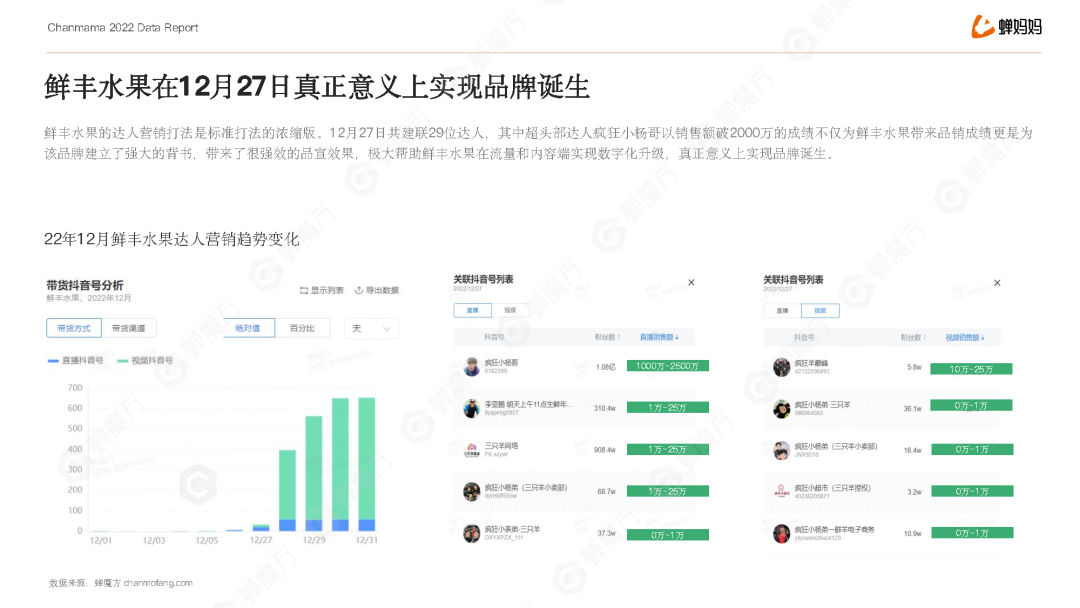The image size is (1080, 608).
Task: Sort by 直播销售额 column
Action: [x=659, y=337]
